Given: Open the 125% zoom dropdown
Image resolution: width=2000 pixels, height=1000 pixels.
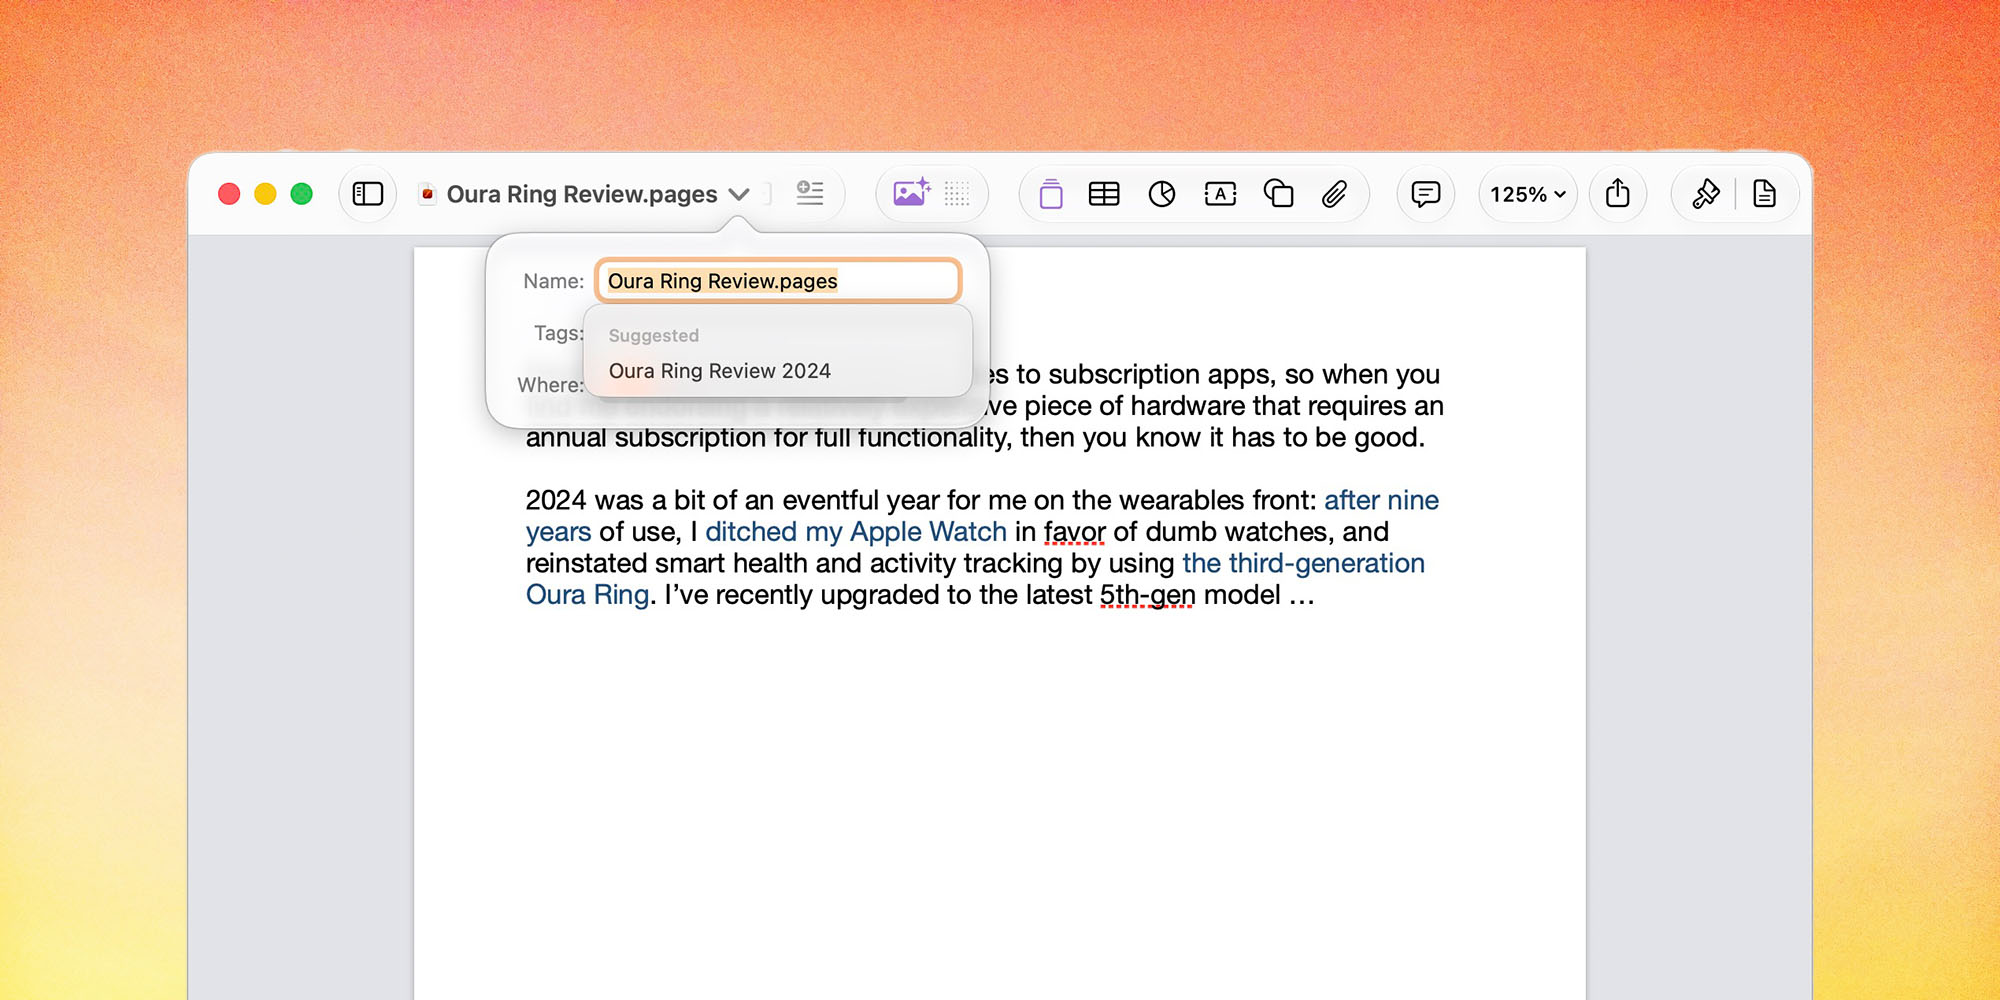Looking at the screenshot, I should click(x=1527, y=194).
